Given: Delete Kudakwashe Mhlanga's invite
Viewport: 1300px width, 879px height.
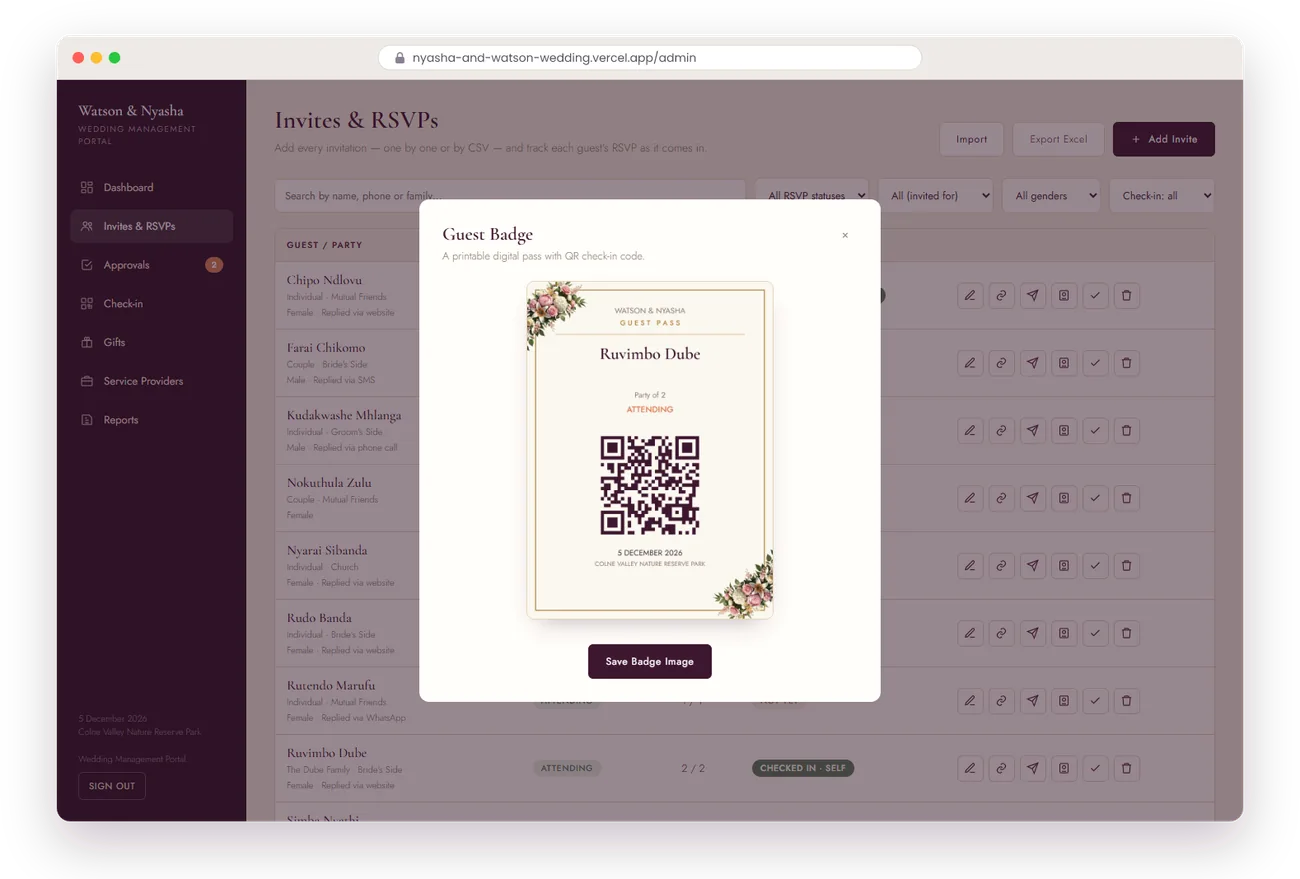Looking at the screenshot, I should tap(1127, 431).
